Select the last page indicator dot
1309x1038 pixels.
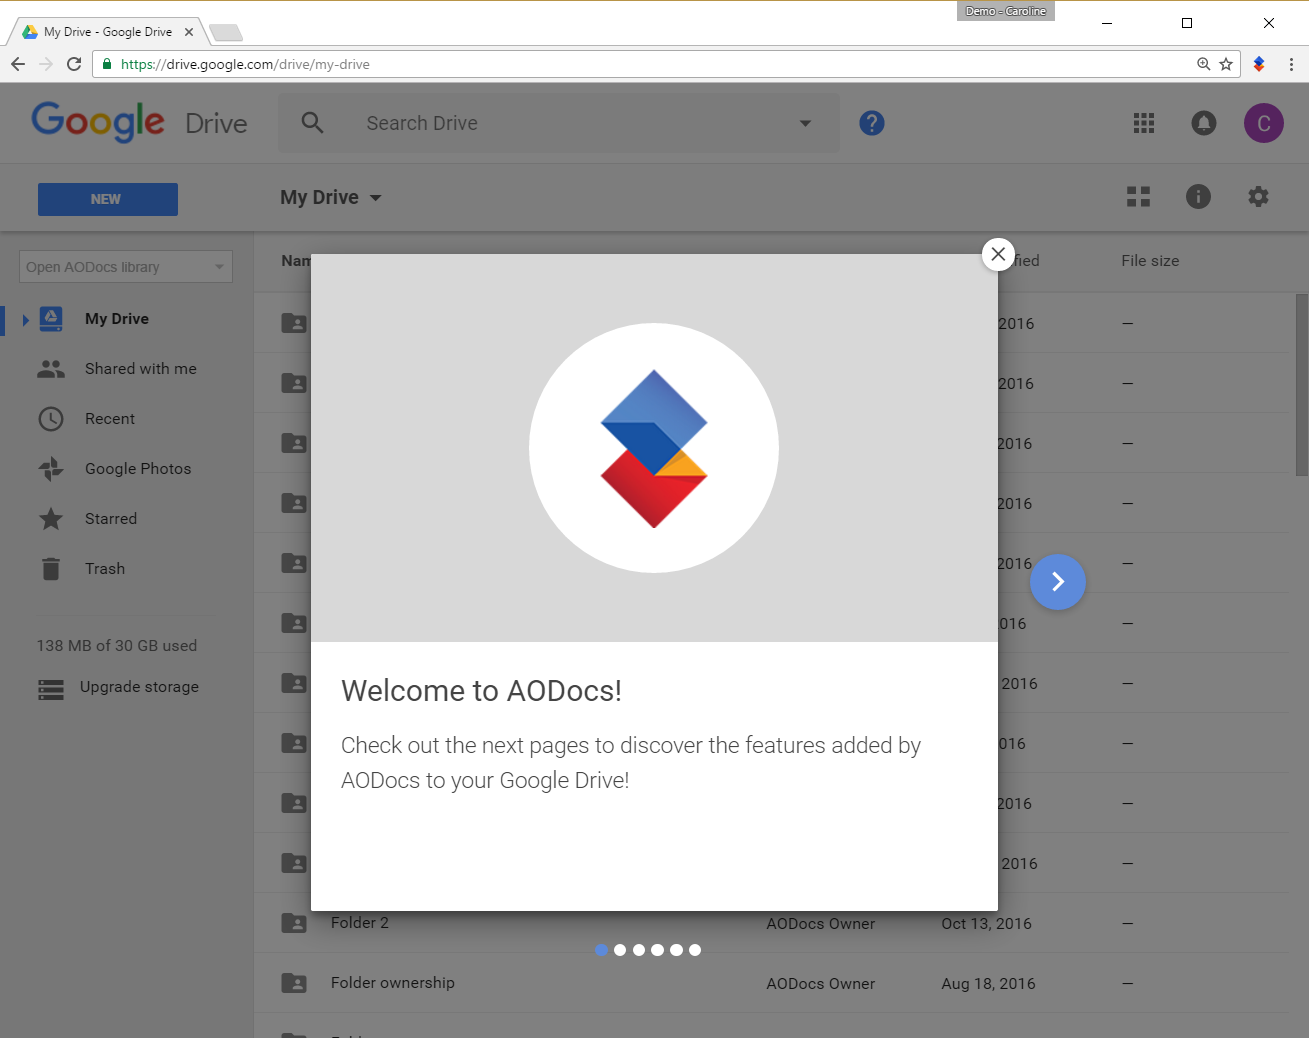click(695, 950)
